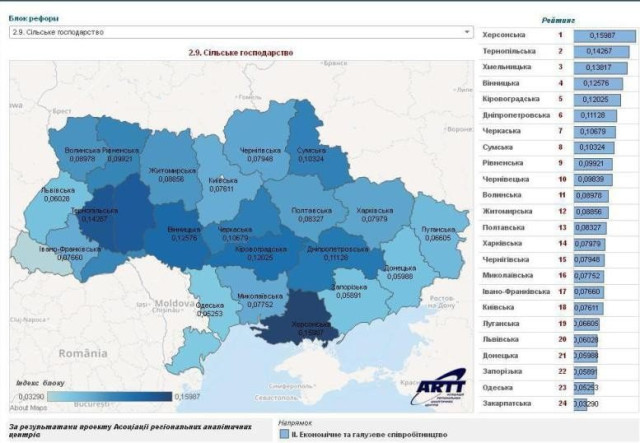Screen dimensions: 640x443
Task: Click the Рейтинг header
Action: (x=557, y=18)
